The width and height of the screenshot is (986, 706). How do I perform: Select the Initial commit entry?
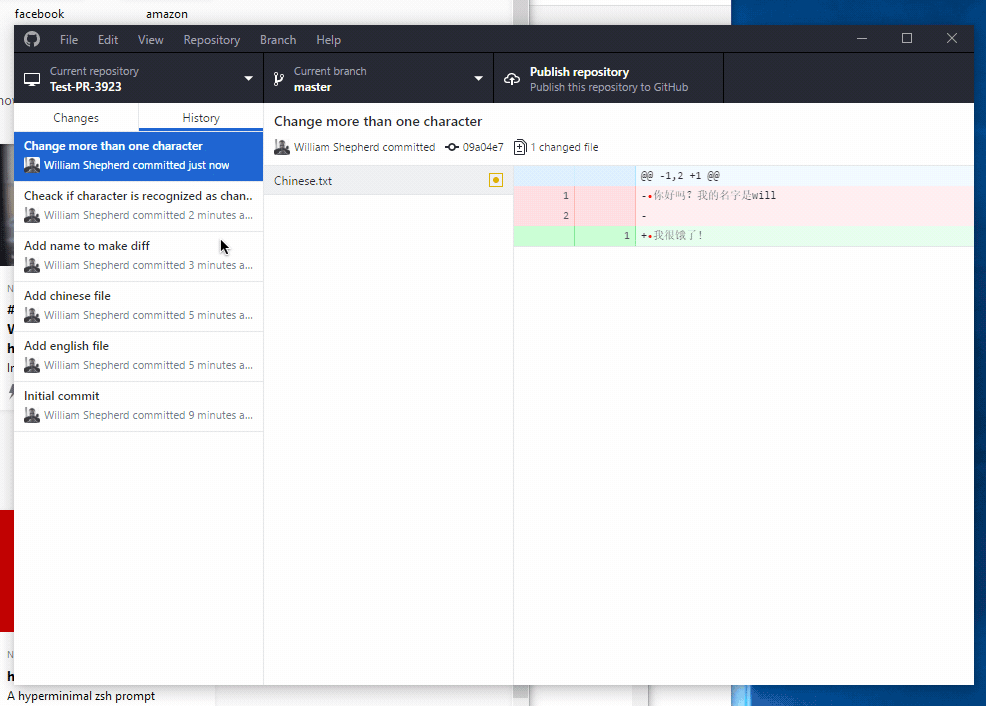(138, 403)
